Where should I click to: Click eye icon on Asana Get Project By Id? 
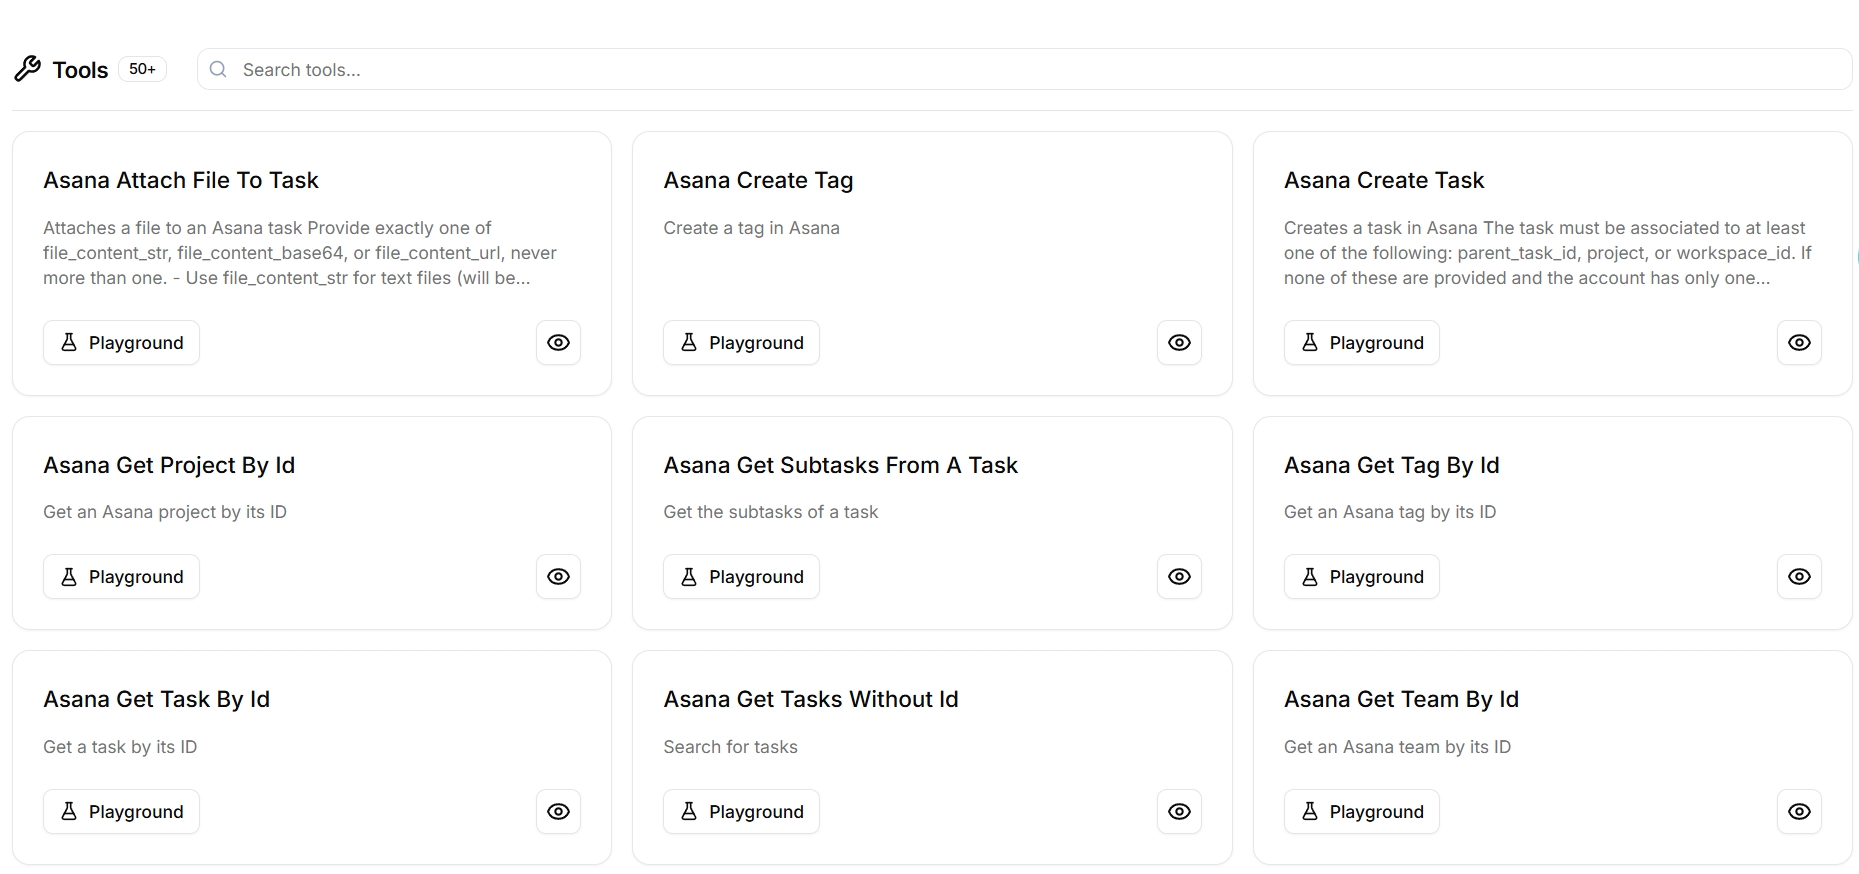point(558,577)
